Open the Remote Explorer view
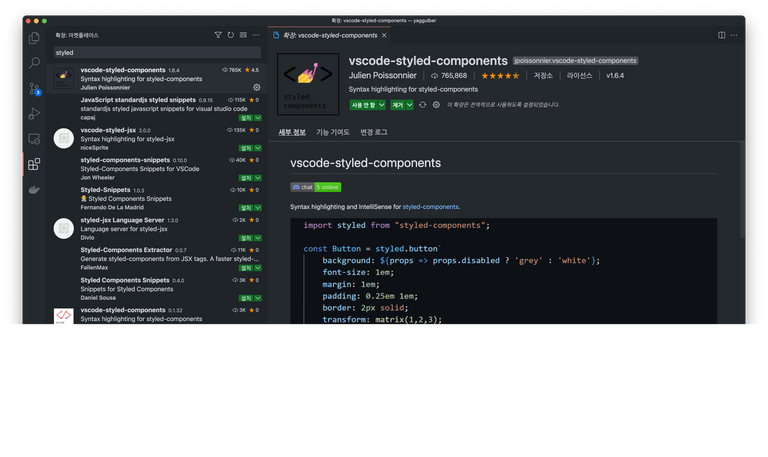Viewport: 768px width, 457px height. (x=34, y=139)
